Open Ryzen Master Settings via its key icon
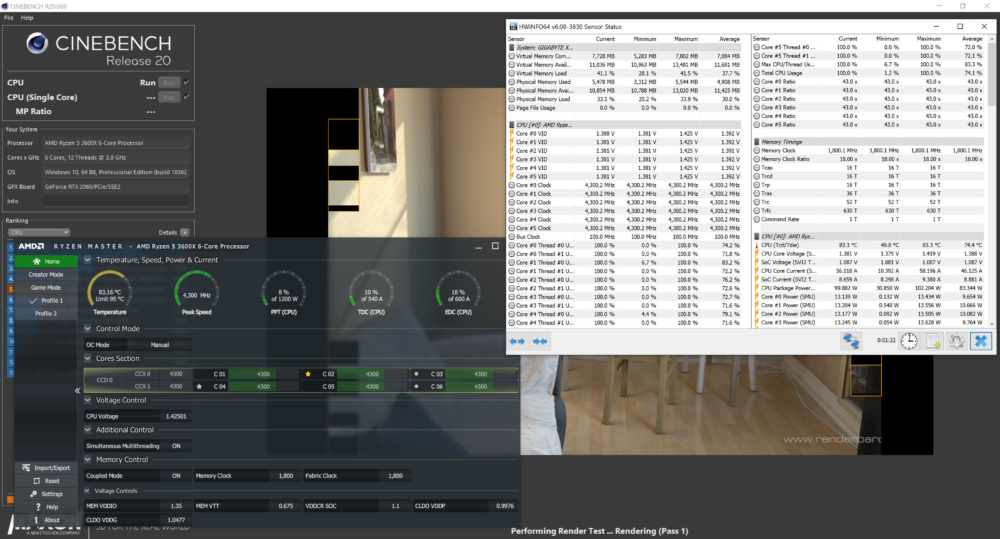1000x539 pixels. (x=33, y=494)
